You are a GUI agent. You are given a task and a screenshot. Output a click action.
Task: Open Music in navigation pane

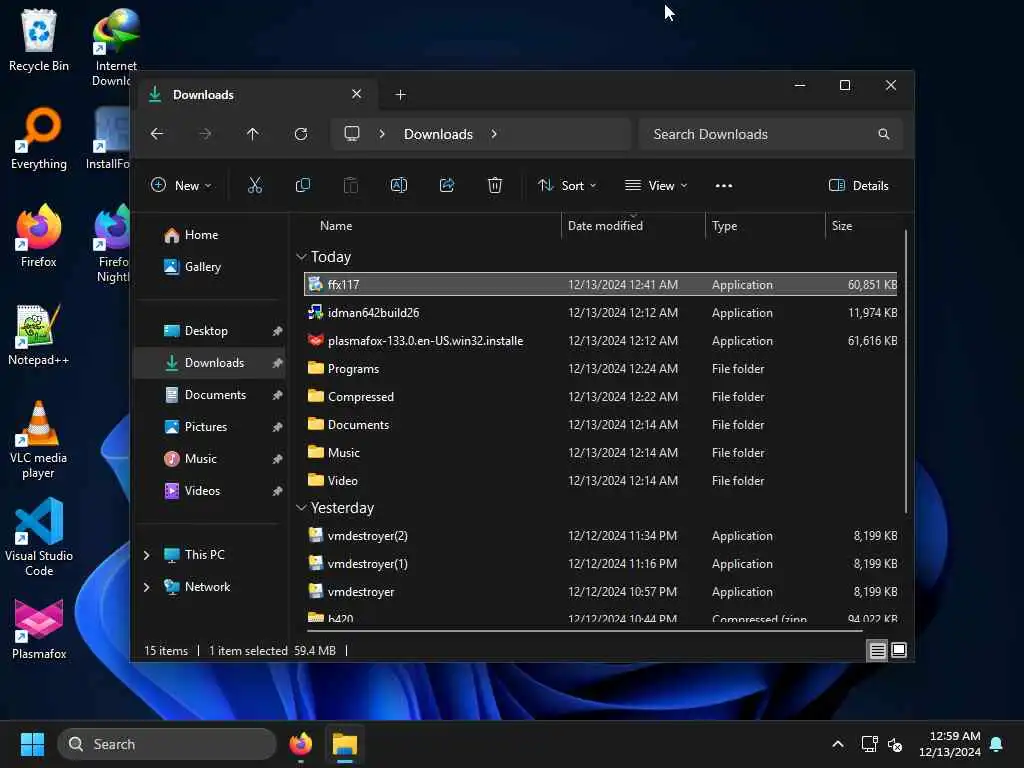pyautogui.click(x=210, y=459)
